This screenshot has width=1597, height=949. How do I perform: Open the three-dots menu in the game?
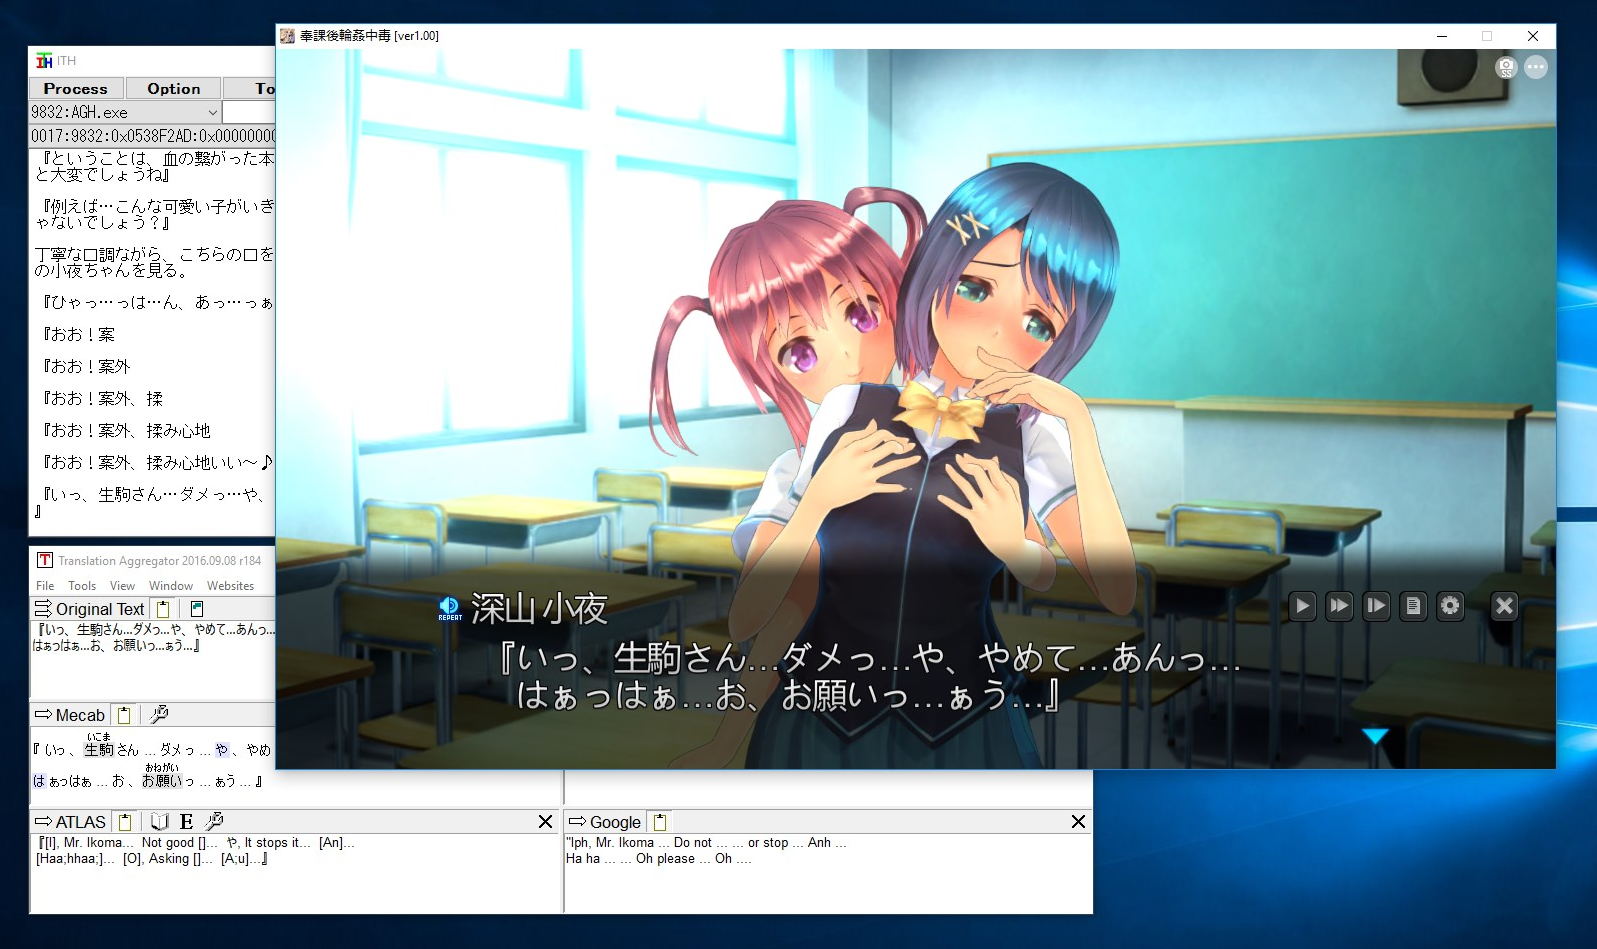(x=1536, y=67)
